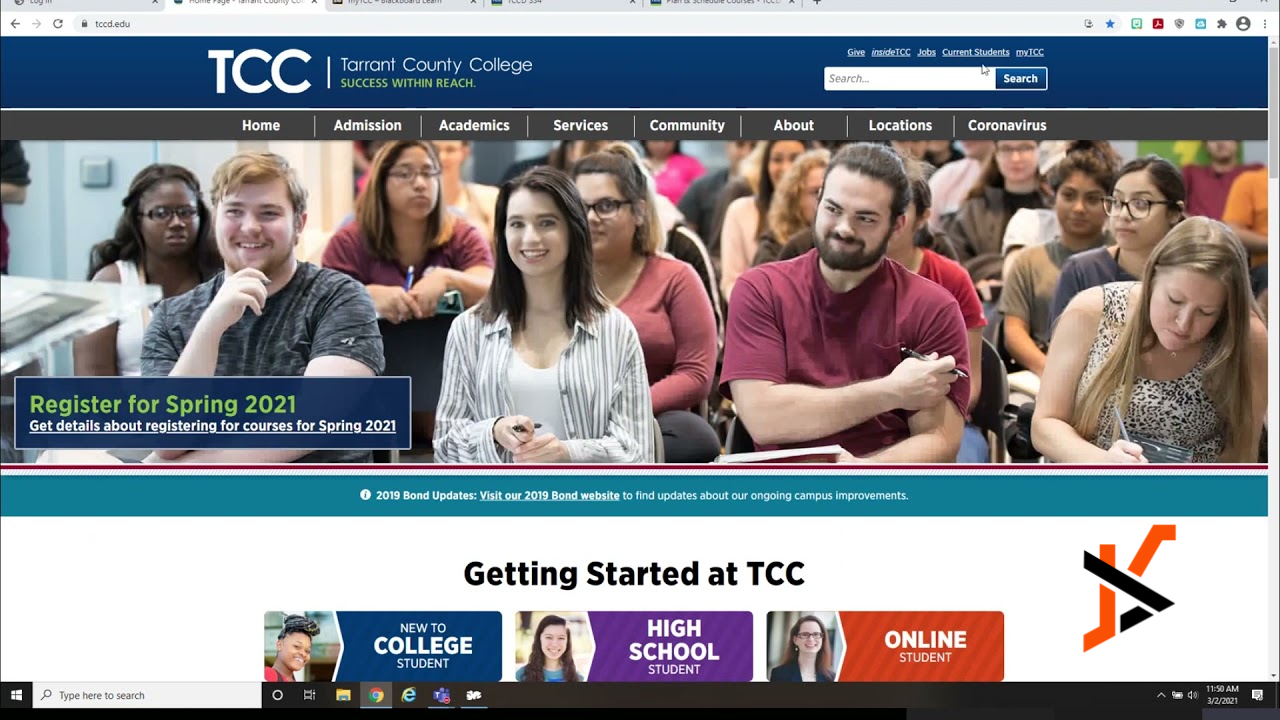Open the Current Students link

(x=975, y=52)
